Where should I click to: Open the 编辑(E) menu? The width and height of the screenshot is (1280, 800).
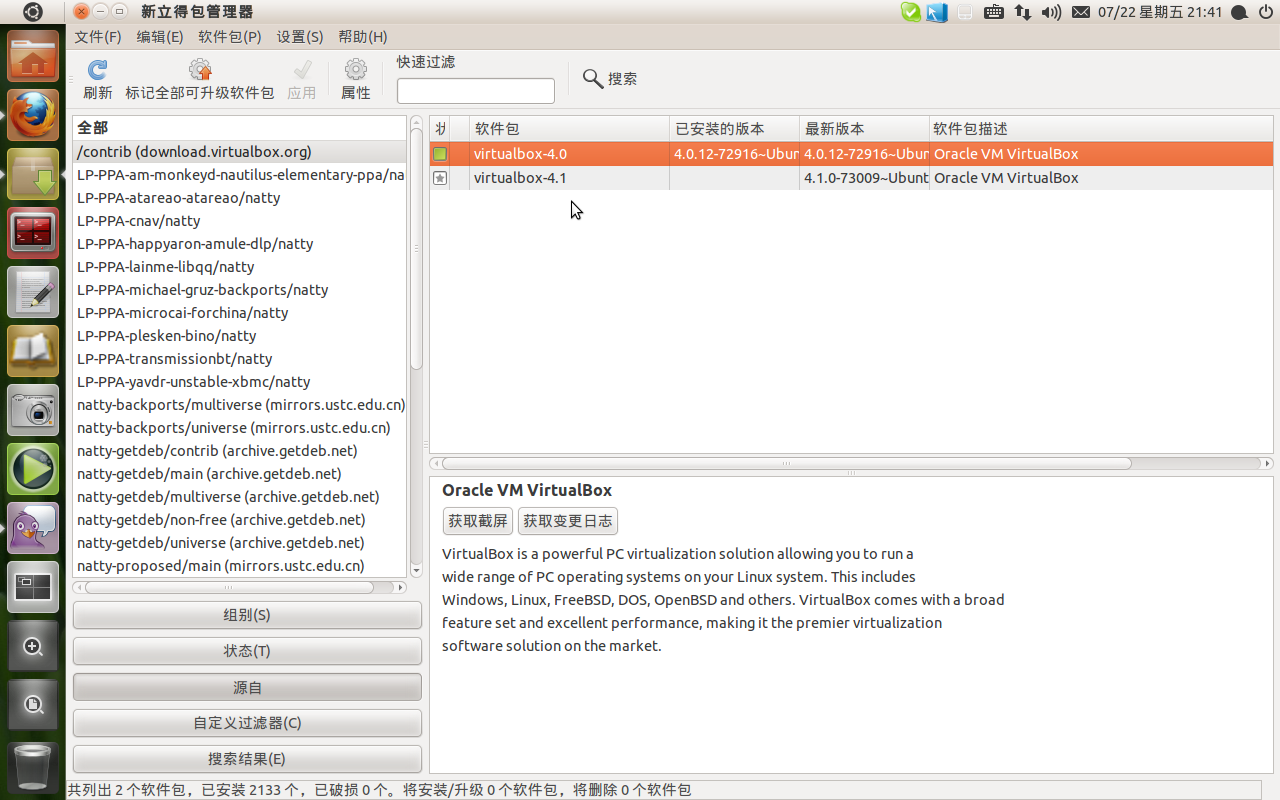click(x=160, y=37)
